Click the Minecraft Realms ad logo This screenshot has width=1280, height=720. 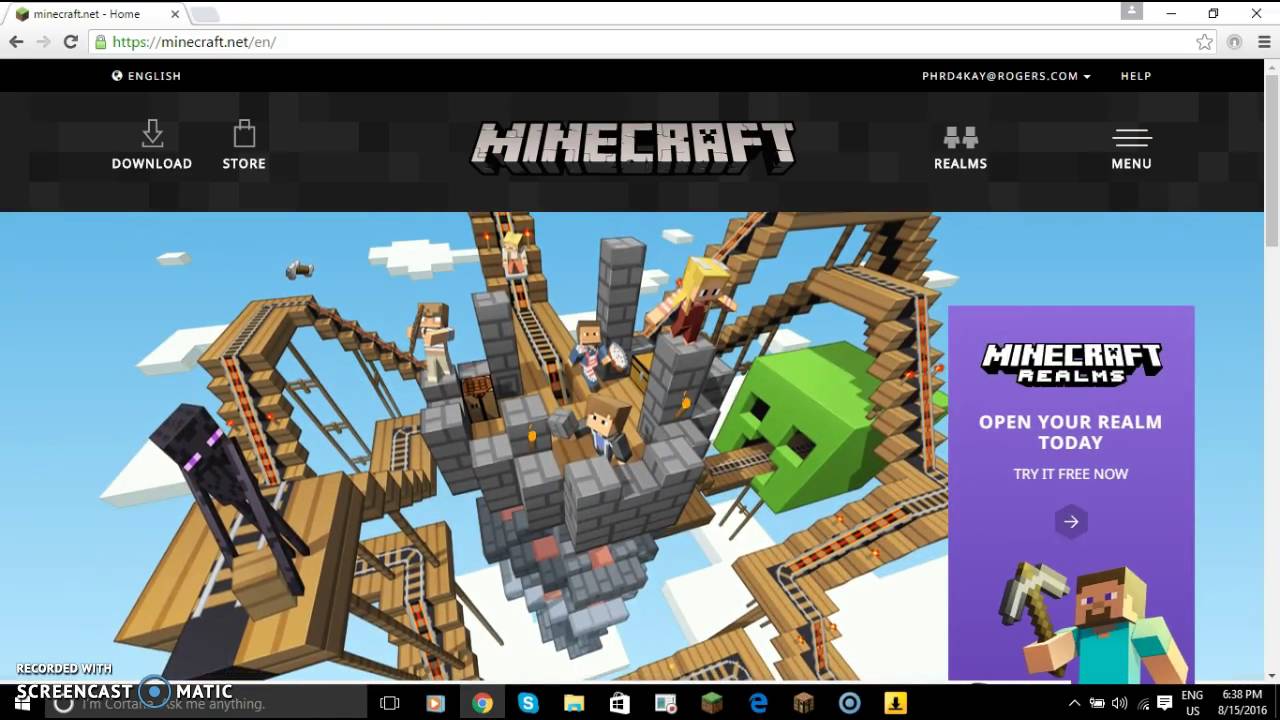1071,364
